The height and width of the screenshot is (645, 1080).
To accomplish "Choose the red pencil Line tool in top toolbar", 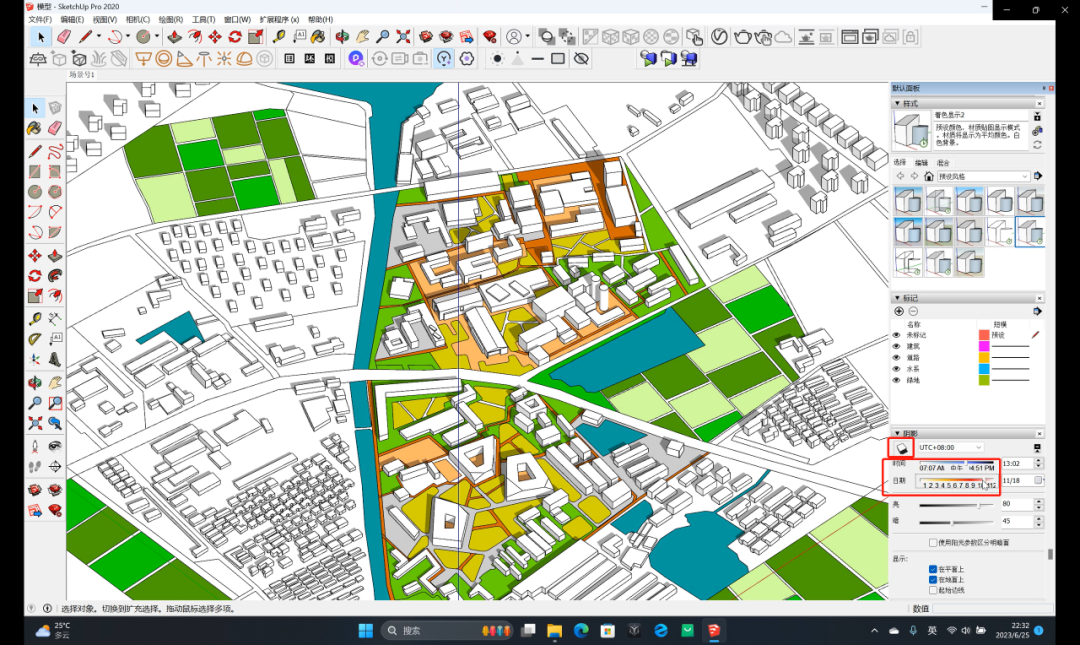I will click(x=85, y=37).
